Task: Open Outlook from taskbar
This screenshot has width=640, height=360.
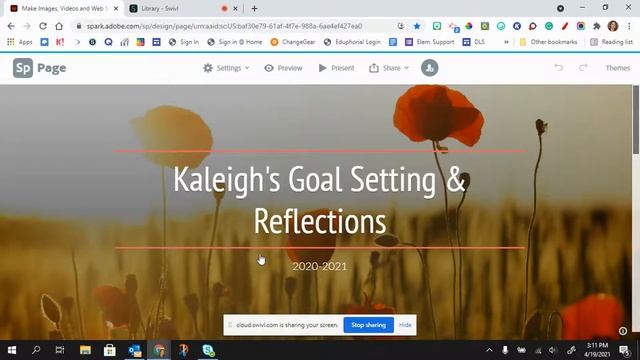Action: coord(134,350)
